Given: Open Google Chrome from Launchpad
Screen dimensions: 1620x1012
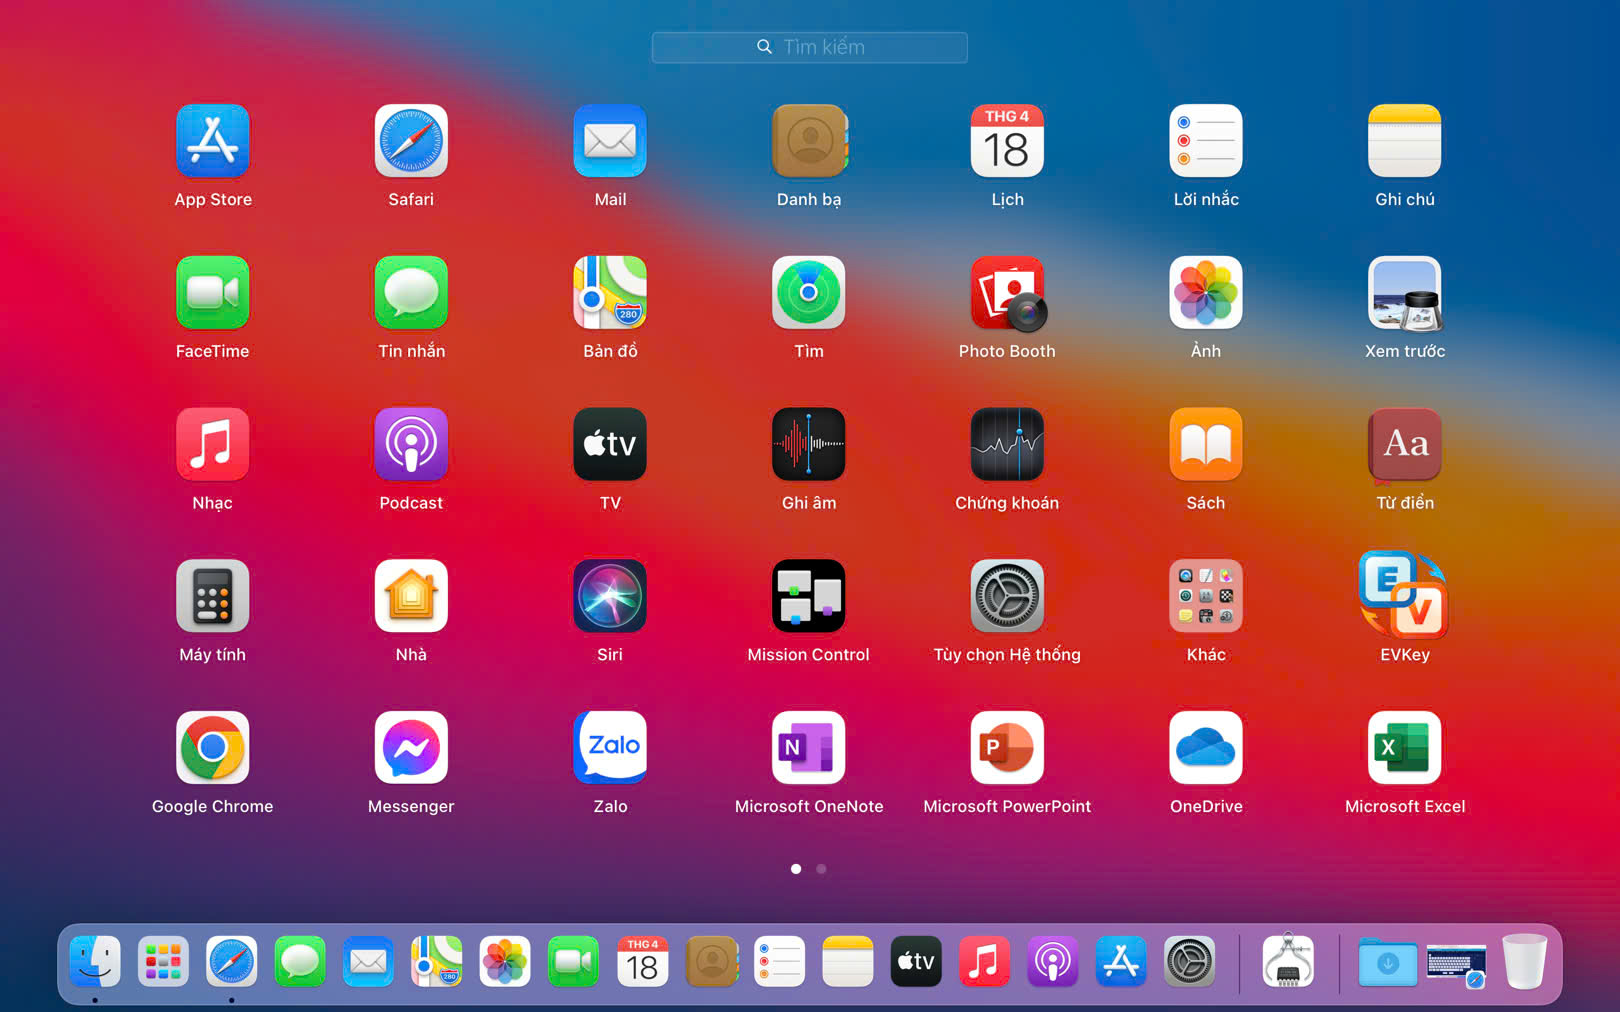Looking at the screenshot, I should (212, 748).
